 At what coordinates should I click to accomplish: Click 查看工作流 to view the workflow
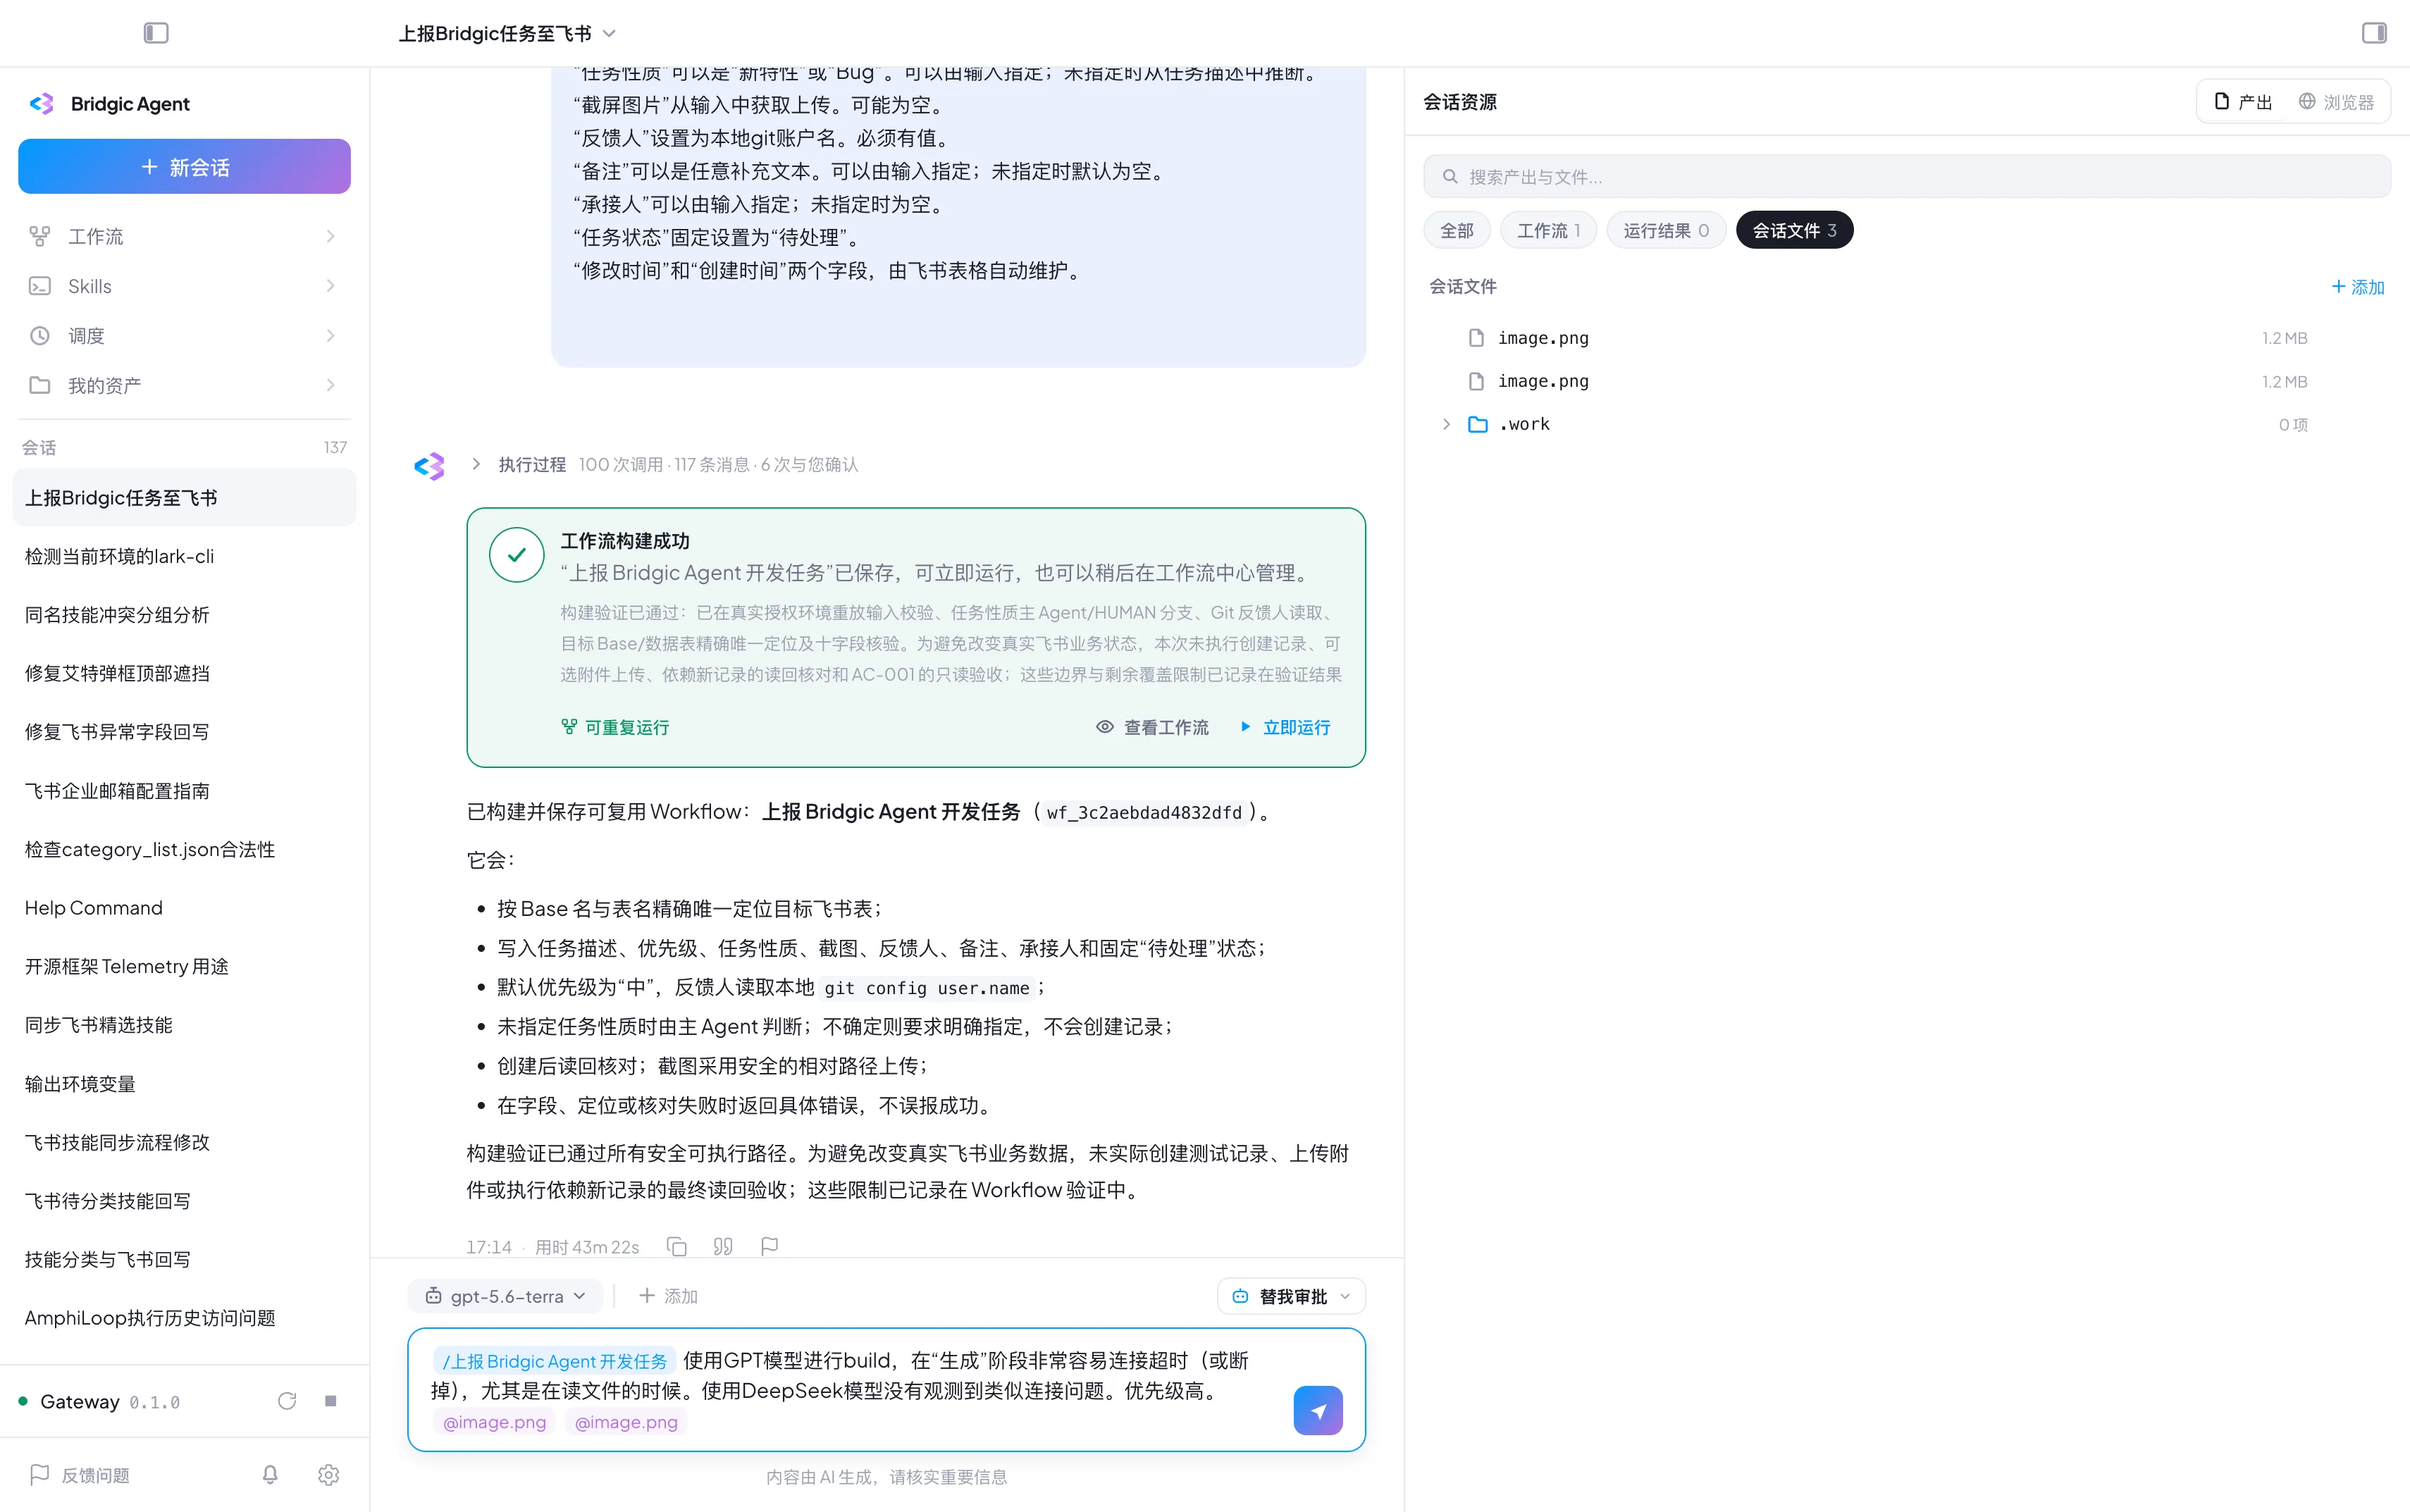coord(1152,727)
